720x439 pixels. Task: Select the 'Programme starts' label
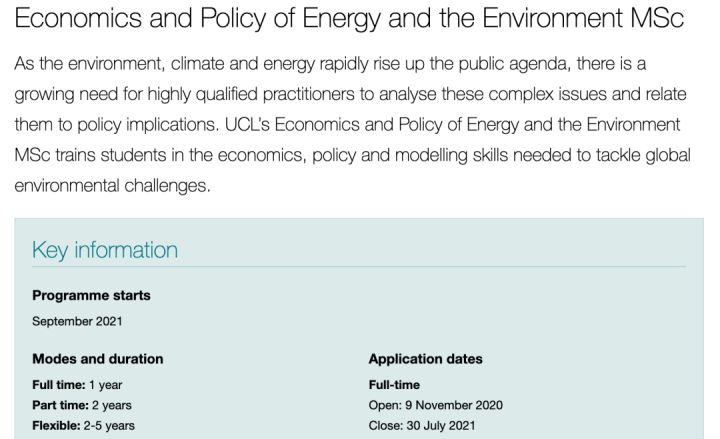coord(91,295)
